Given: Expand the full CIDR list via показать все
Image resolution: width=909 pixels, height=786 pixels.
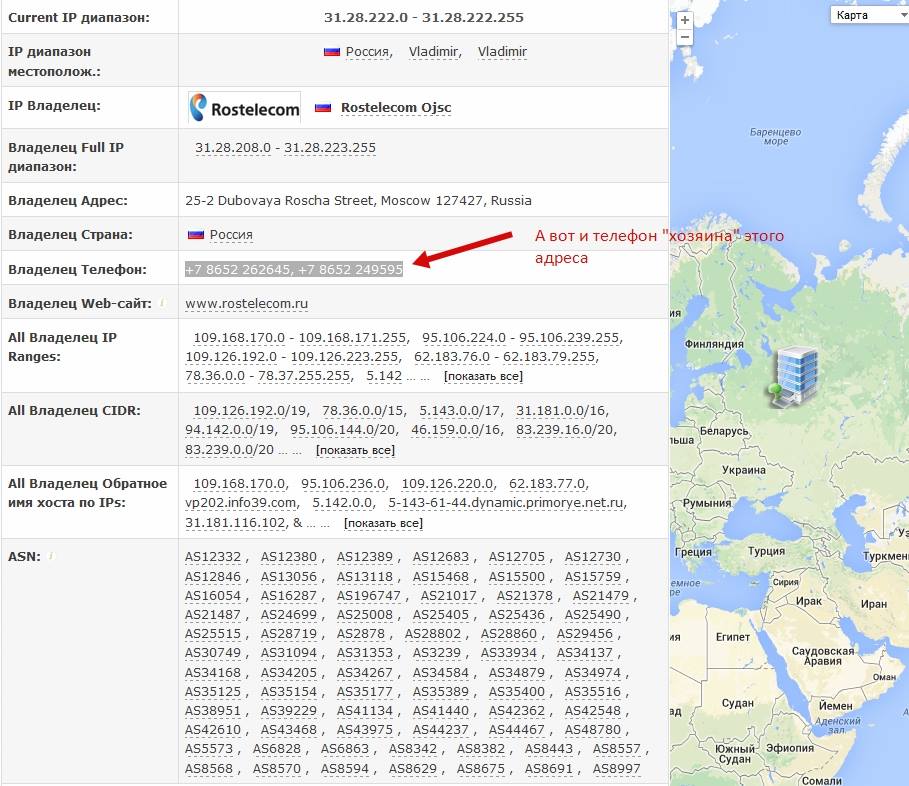Looking at the screenshot, I should pos(355,451).
